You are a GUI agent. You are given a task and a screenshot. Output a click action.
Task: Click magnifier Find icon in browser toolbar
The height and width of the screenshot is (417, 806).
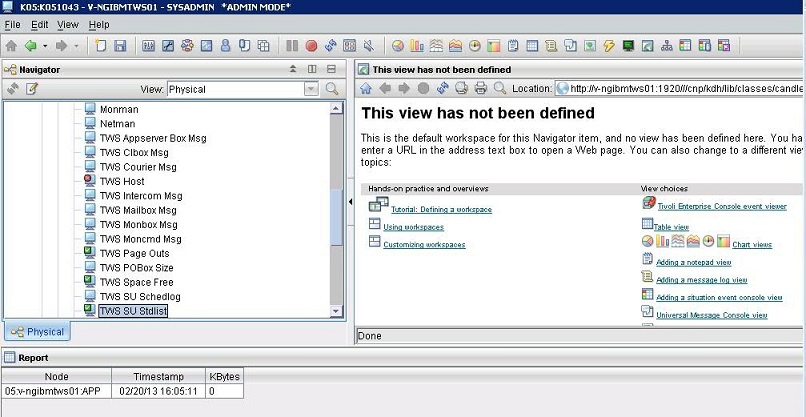500,88
